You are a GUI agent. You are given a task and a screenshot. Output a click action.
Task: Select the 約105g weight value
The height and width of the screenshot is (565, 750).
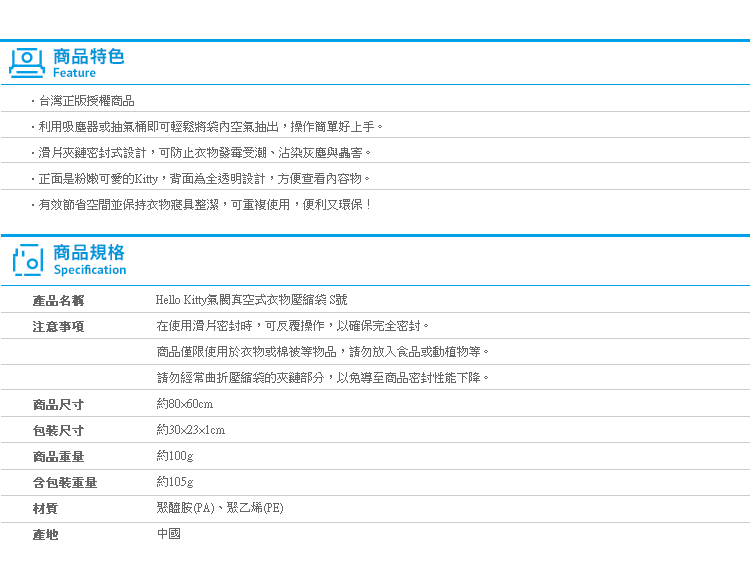175,481
